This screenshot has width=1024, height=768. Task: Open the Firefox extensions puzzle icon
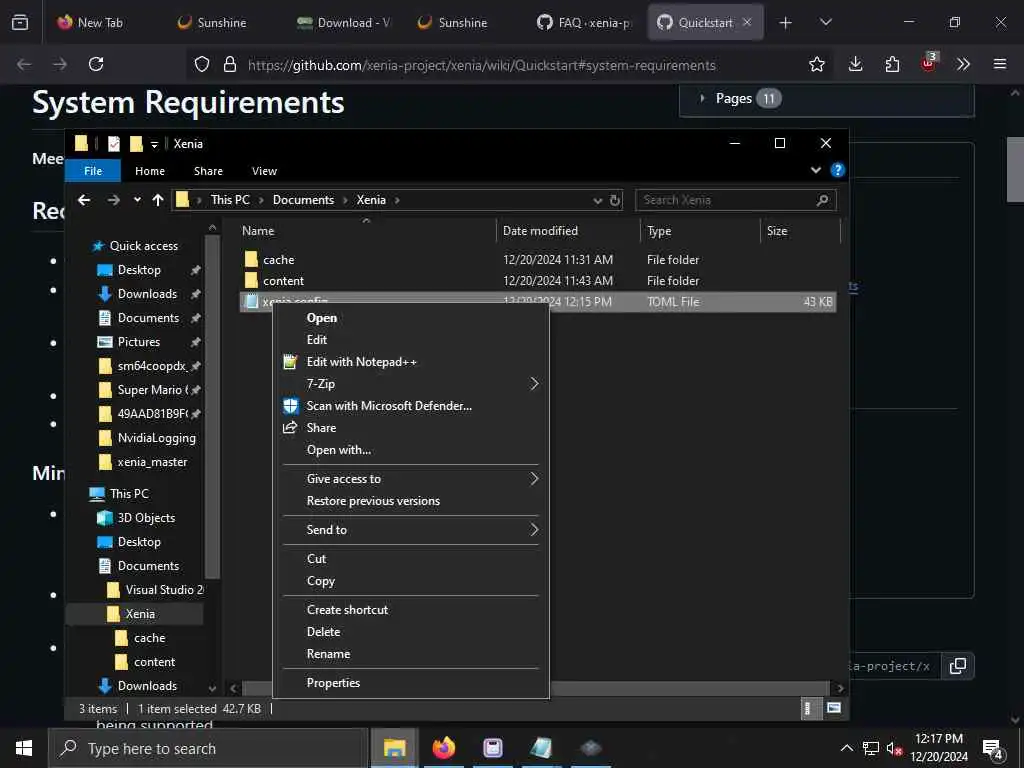892,64
